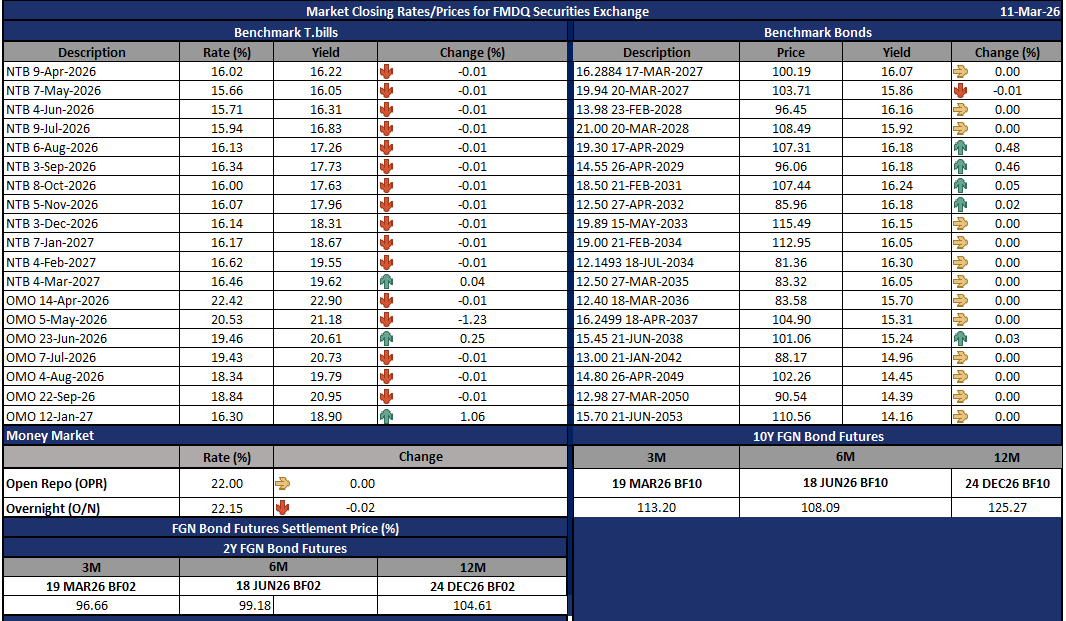The image size is (1066, 621).
Task: Click the yellow sideways arrow for 19.89 15-MAY-2033 bond
Action: [960, 224]
